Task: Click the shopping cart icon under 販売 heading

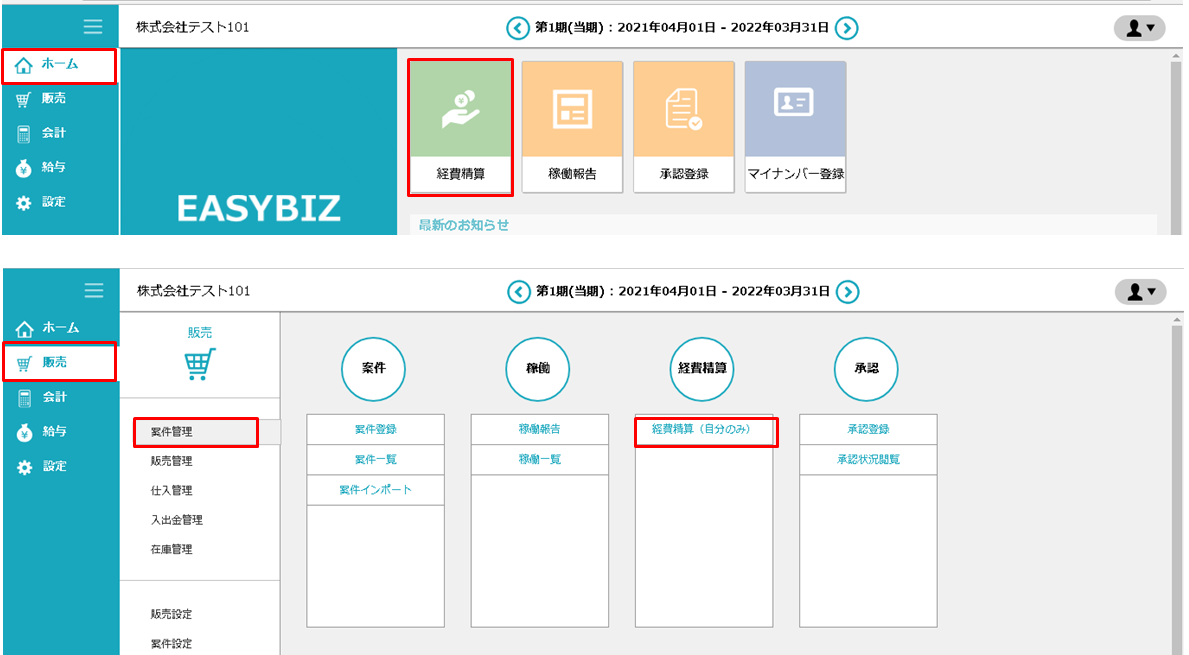Action: [200, 364]
